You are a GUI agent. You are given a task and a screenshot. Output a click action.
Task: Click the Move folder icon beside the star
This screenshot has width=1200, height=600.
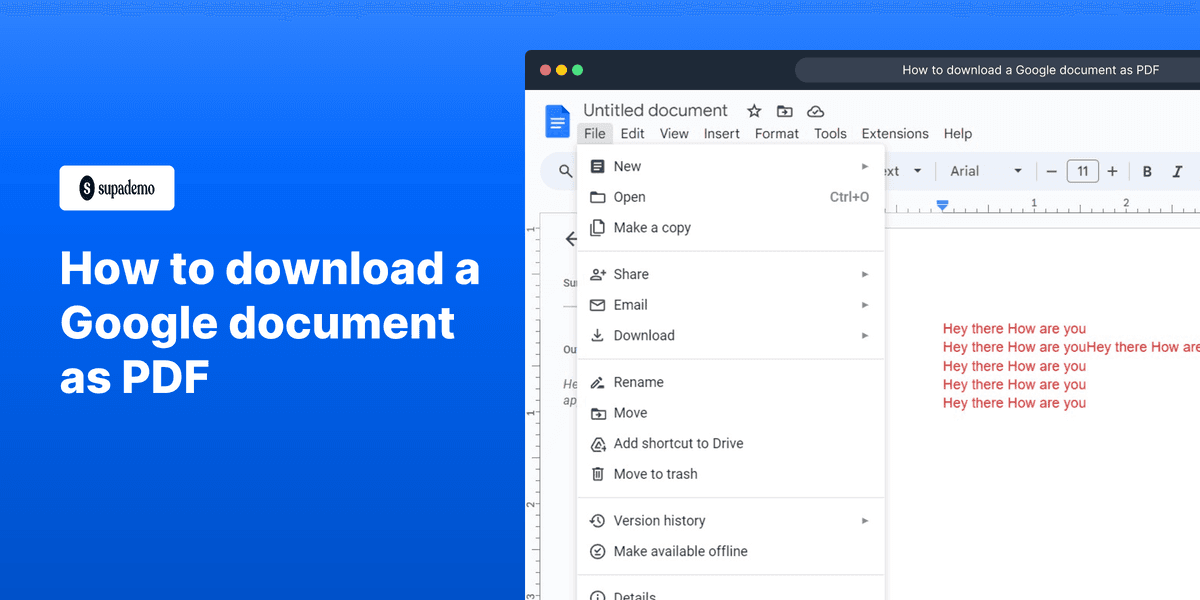[x=784, y=111]
